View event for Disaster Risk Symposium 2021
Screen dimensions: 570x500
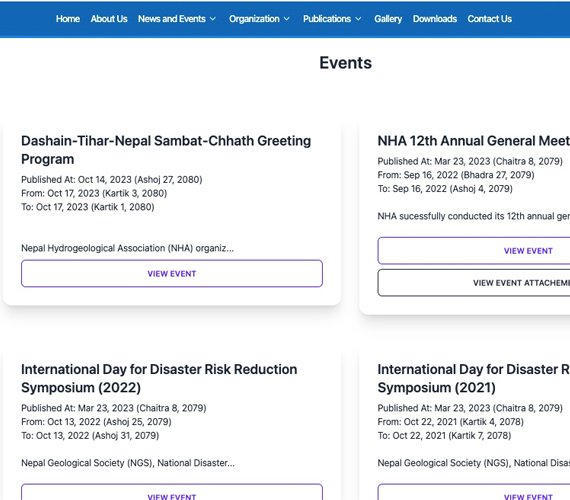click(474, 492)
